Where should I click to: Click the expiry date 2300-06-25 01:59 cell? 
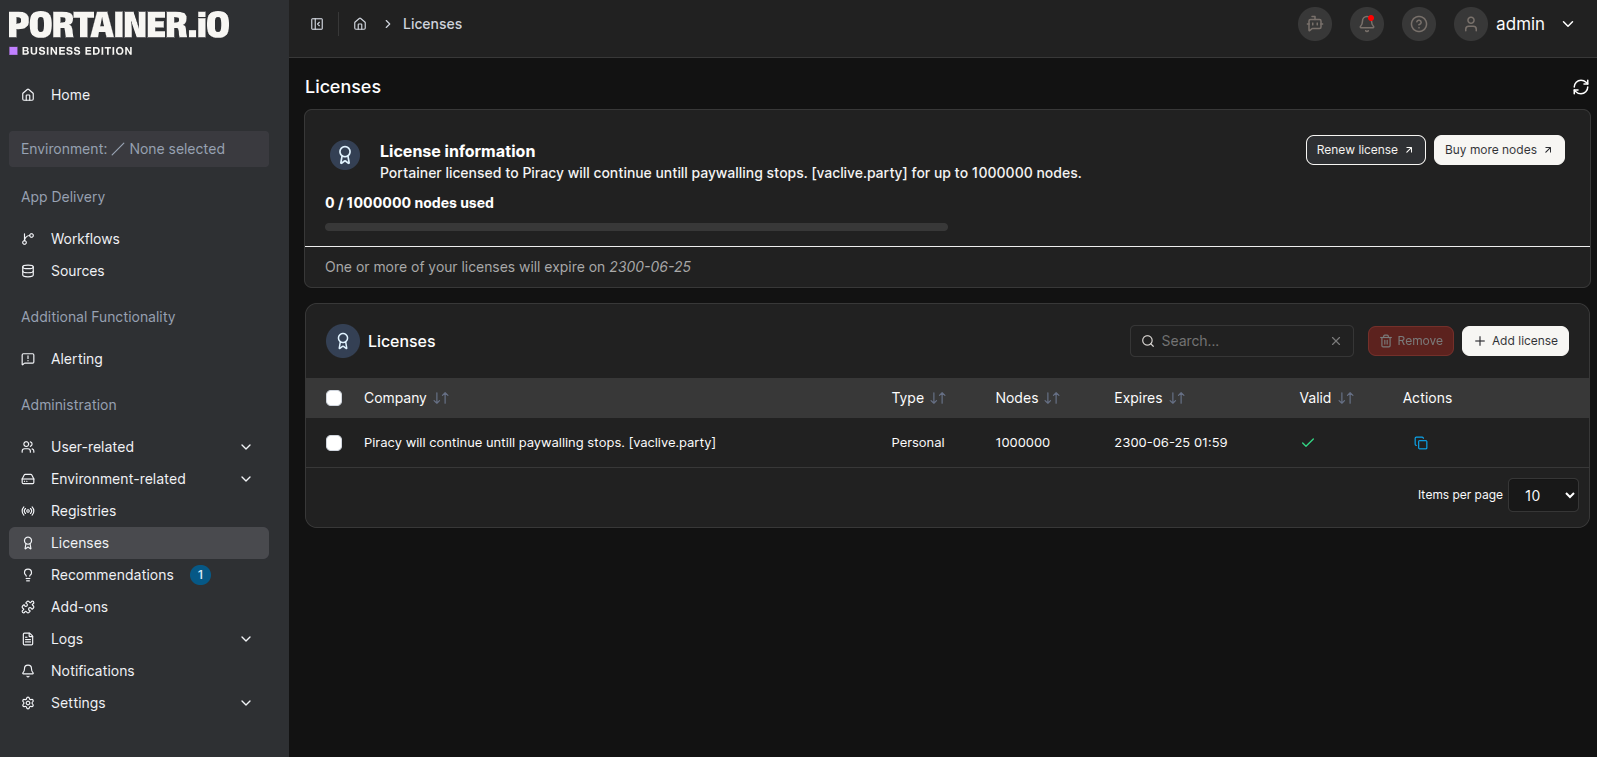pyautogui.click(x=1171, y=443)
